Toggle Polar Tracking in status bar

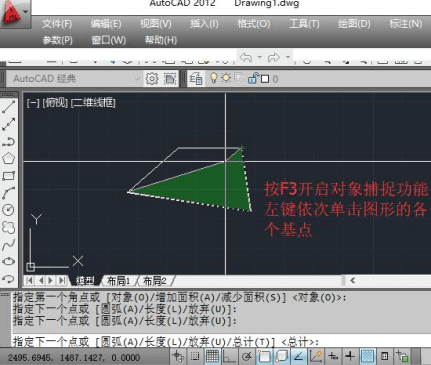click(x=247, y=357)
